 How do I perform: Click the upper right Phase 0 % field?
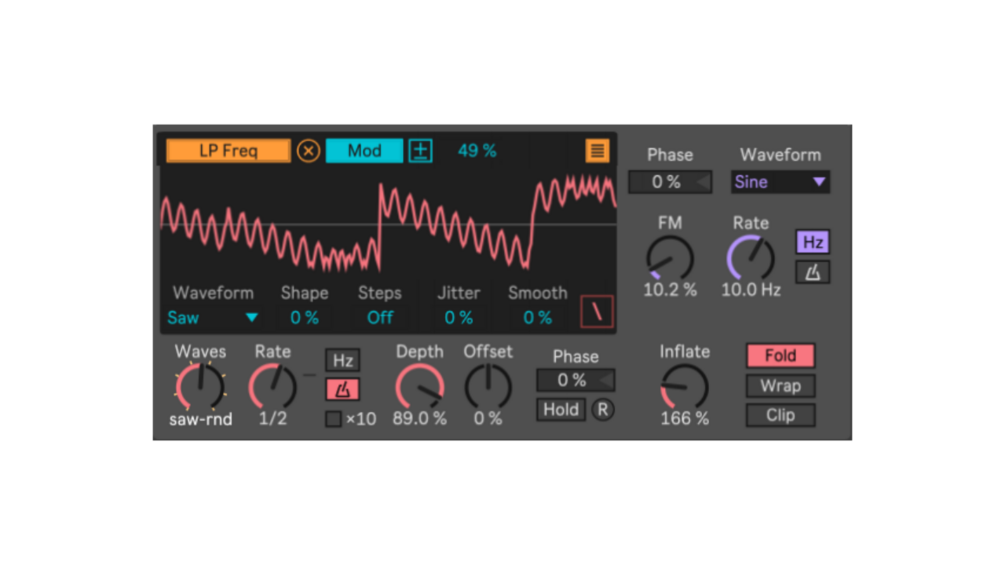[670, 182]
